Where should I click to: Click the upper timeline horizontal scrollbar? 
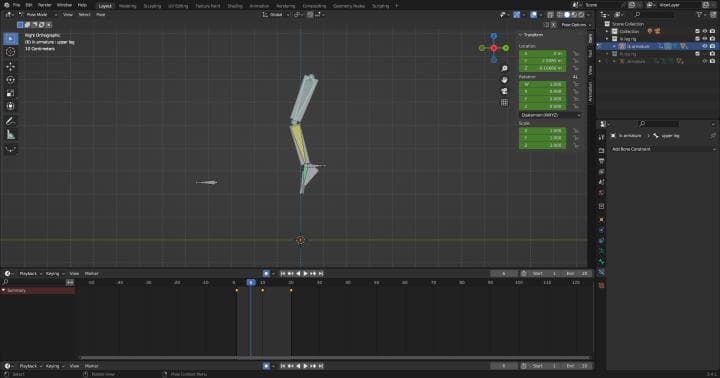coord(334,357)
